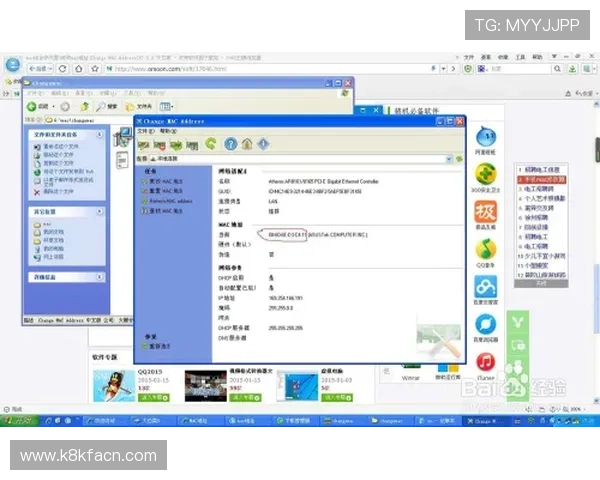Click the fourth MAC task link in sidebar

coord(162,211)
